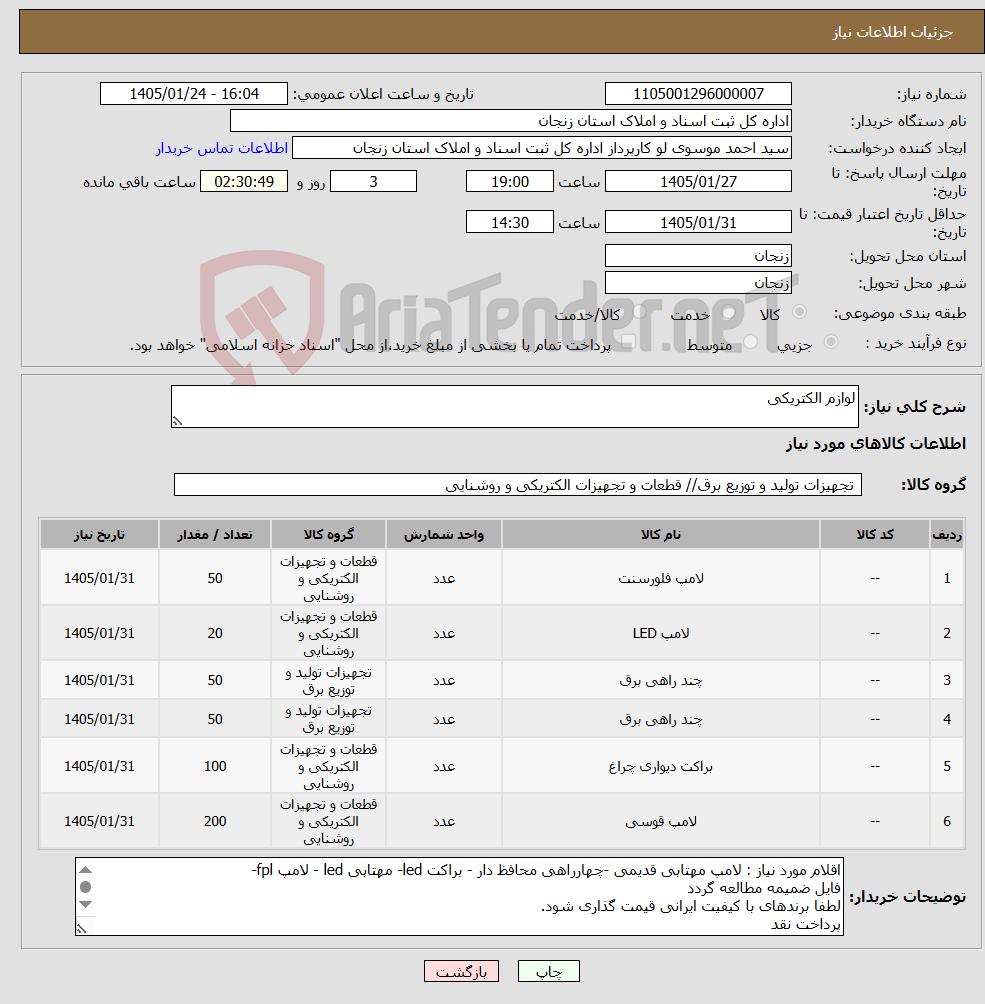Select the کالا radio button
The width and height of the screenshot is (985, 1004).
coord(799,312)
